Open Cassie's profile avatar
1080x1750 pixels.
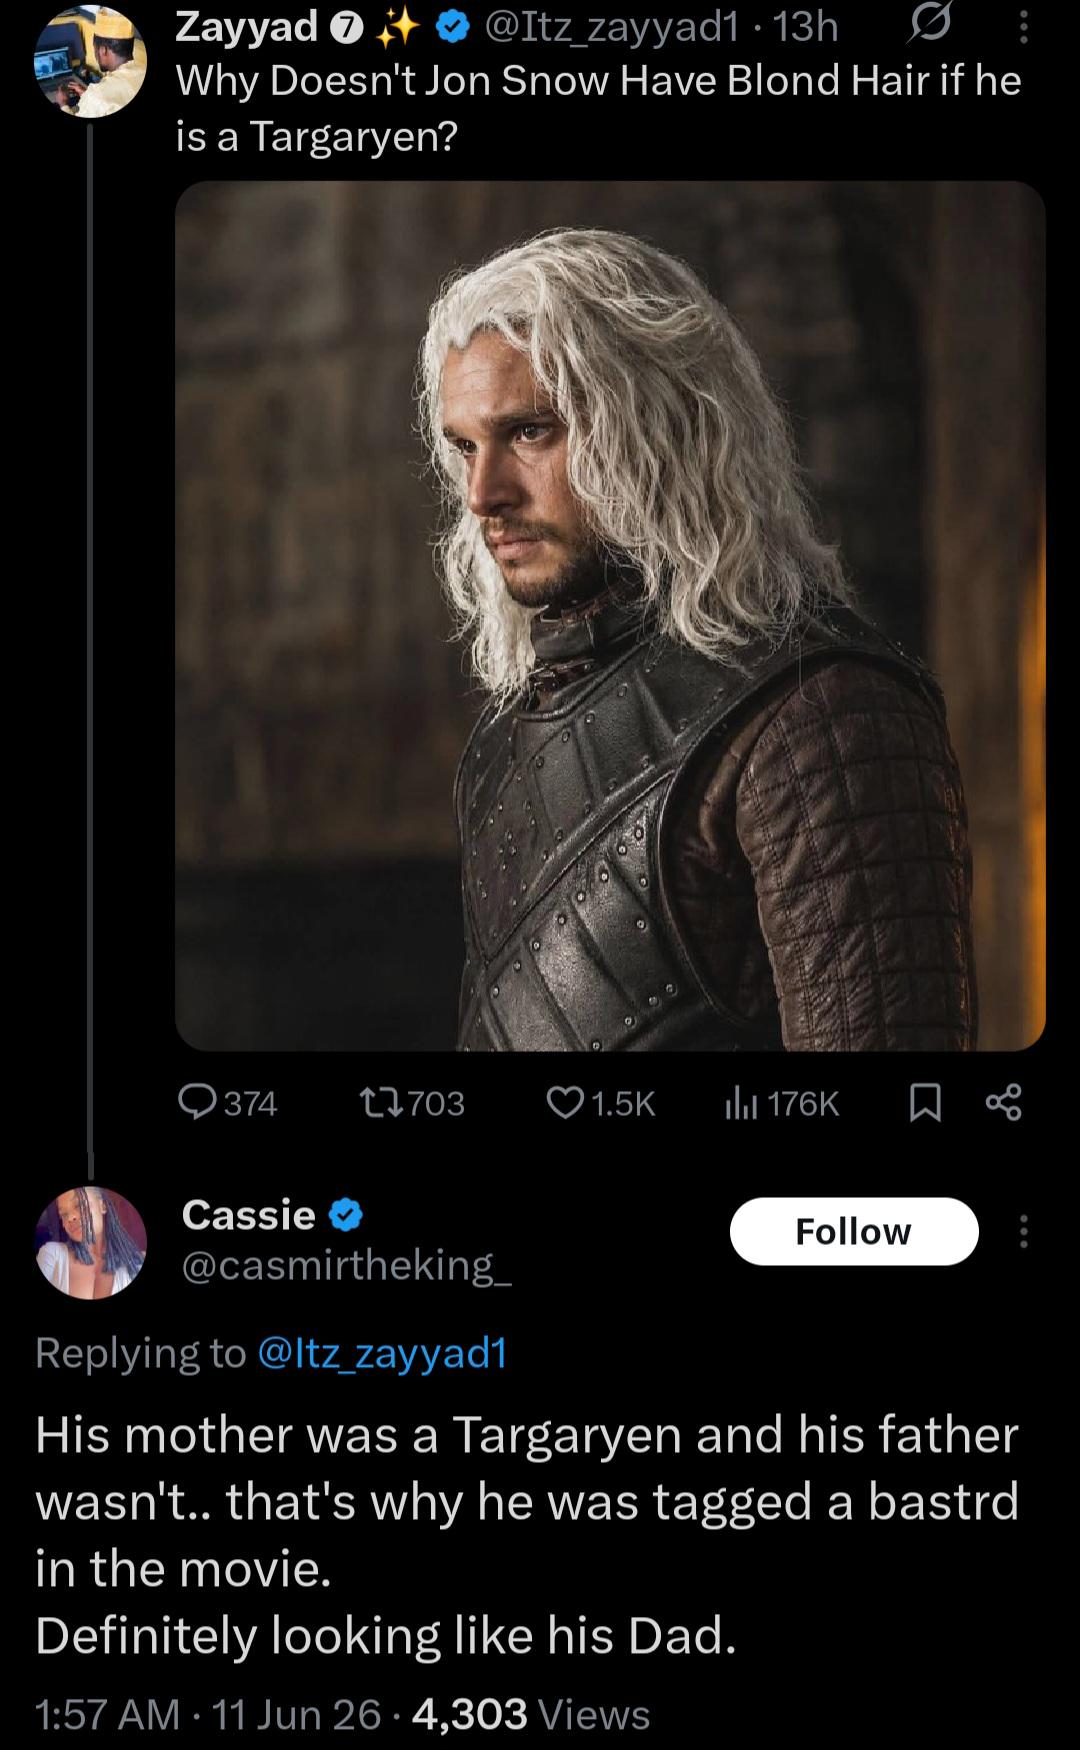point(91,1242)
